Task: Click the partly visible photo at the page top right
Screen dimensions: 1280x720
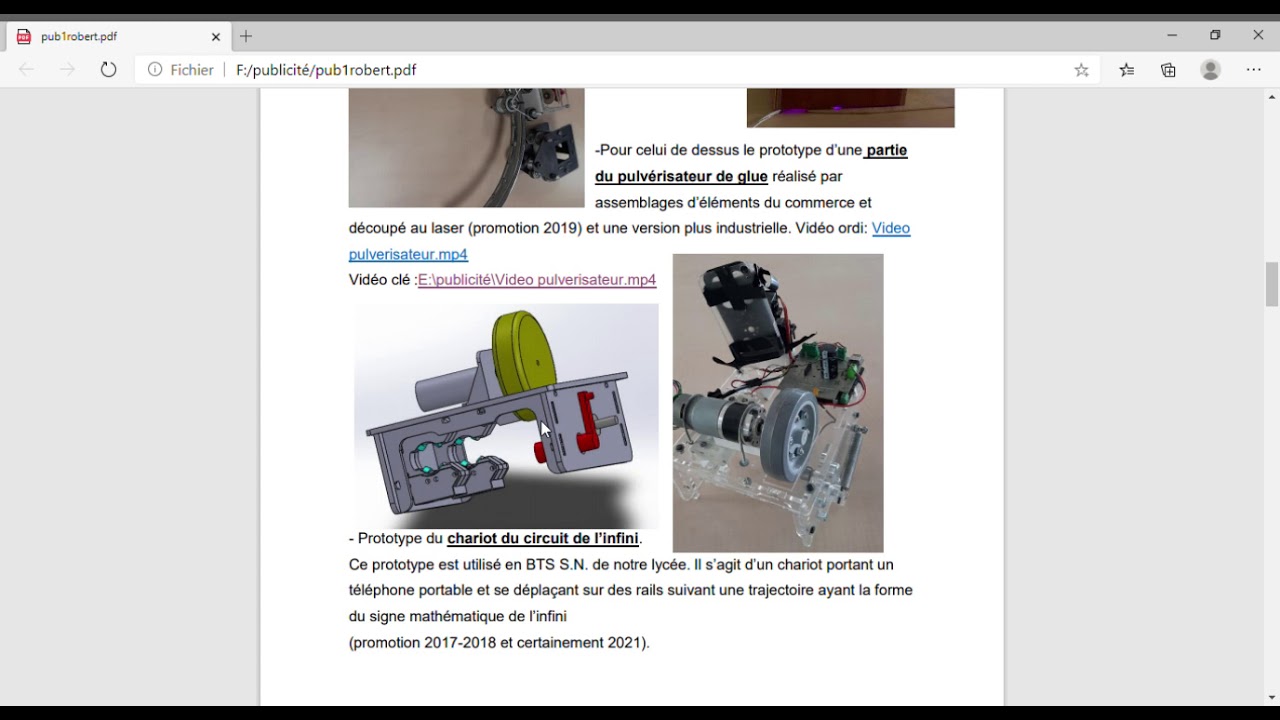Action: (851, 108)
